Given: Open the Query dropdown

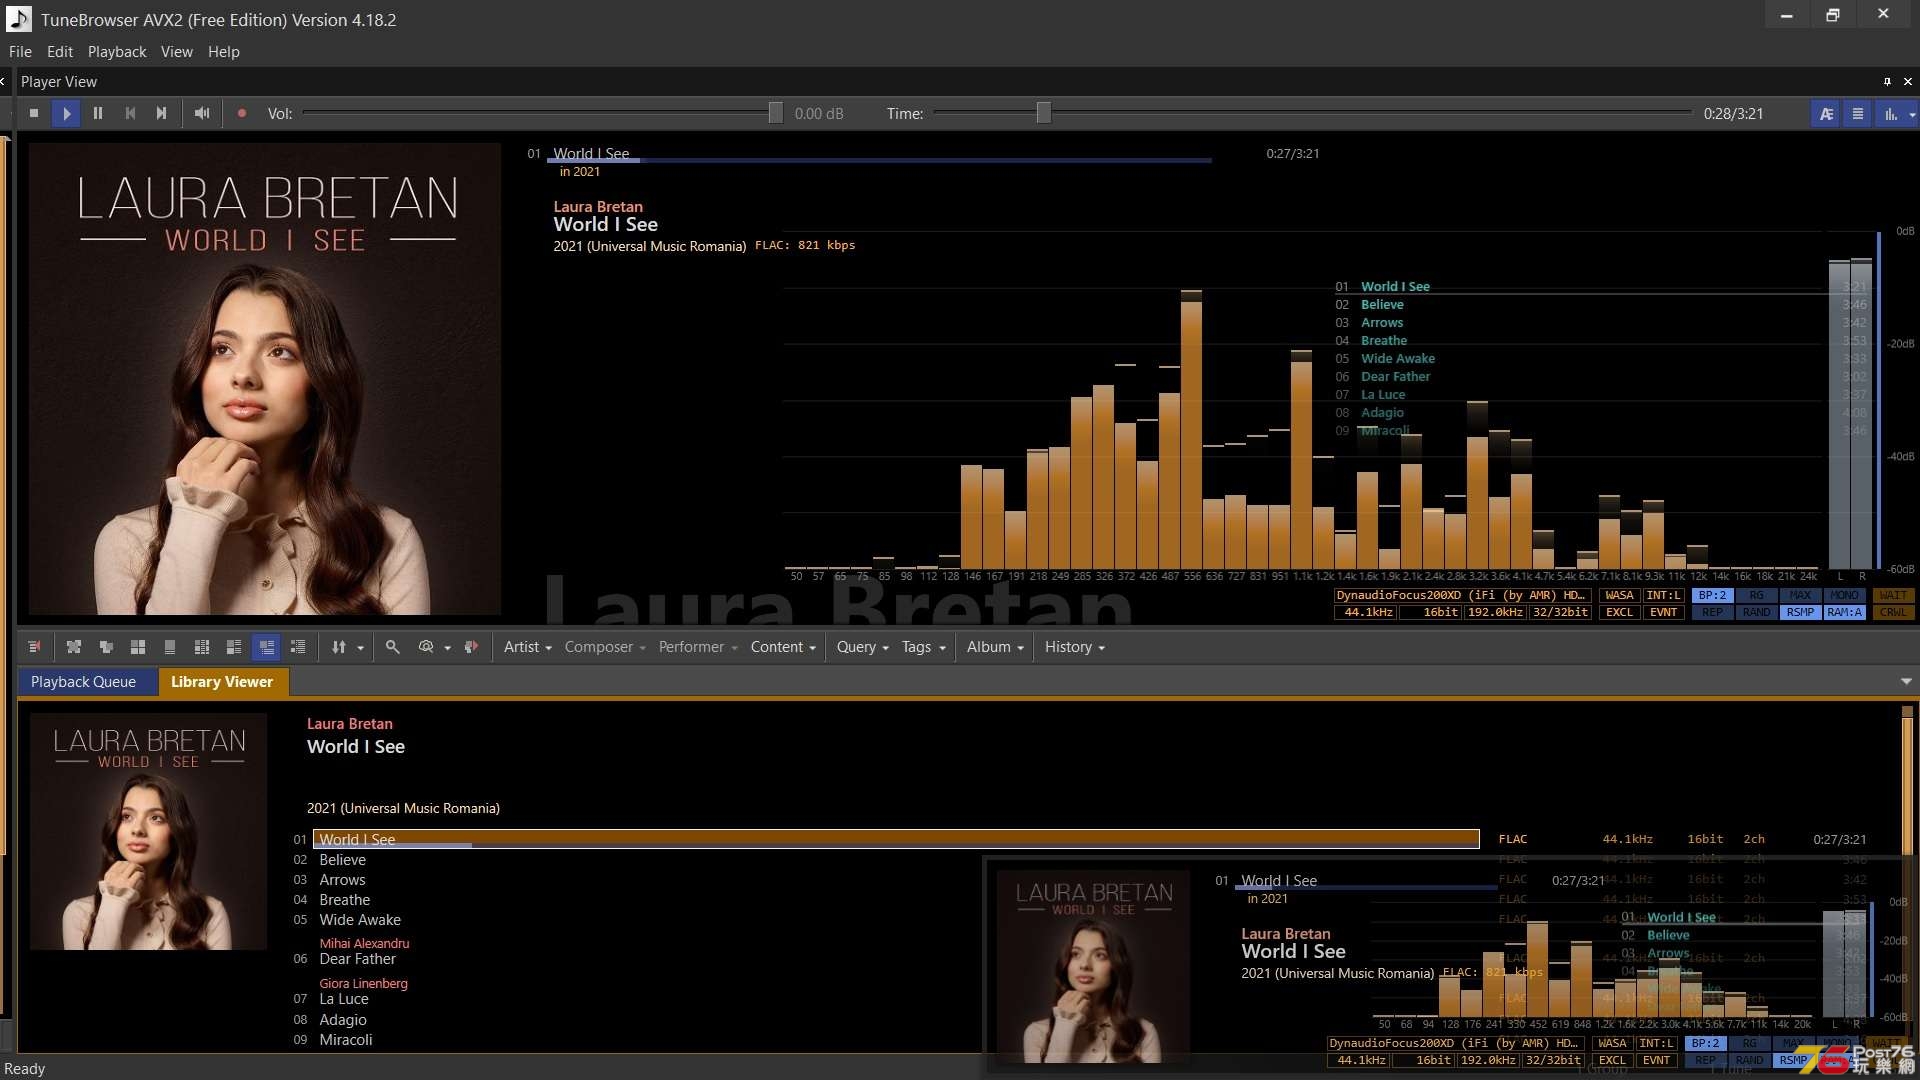Looking at the screenshot, I should click(x=862, y=647).
